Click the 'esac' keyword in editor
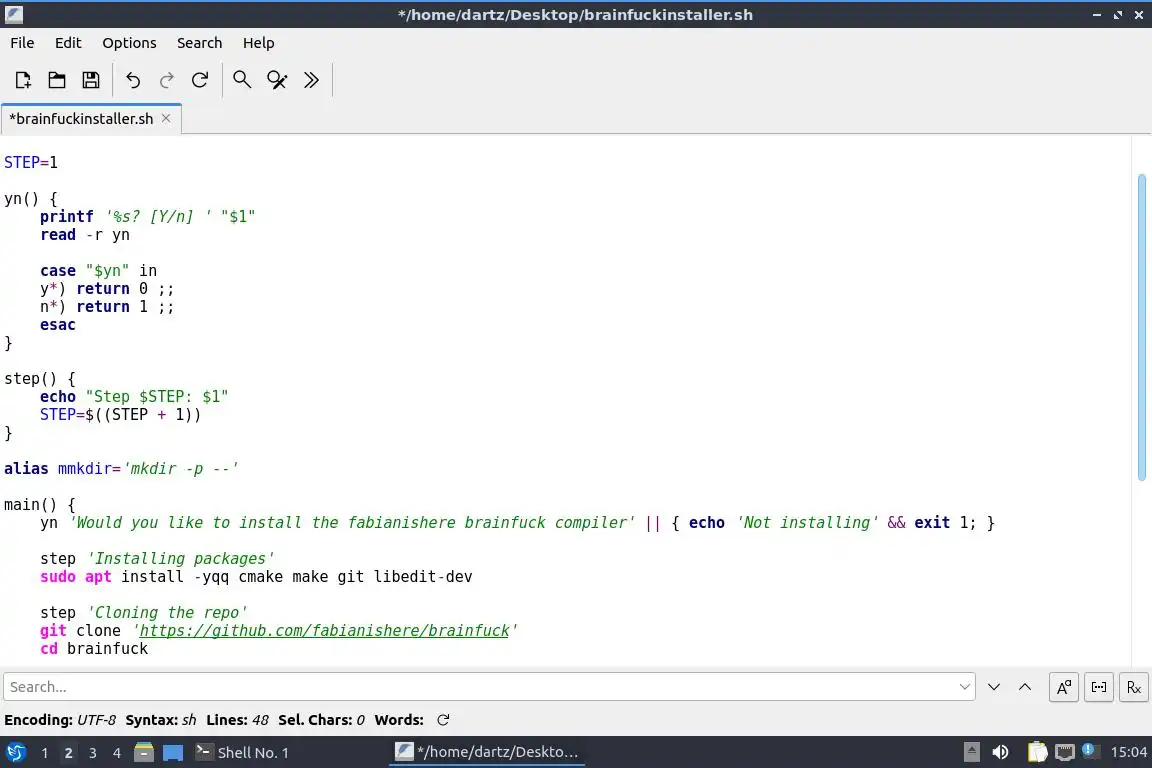This screenshot has width=1152, height=768. [x=58, y=325]
